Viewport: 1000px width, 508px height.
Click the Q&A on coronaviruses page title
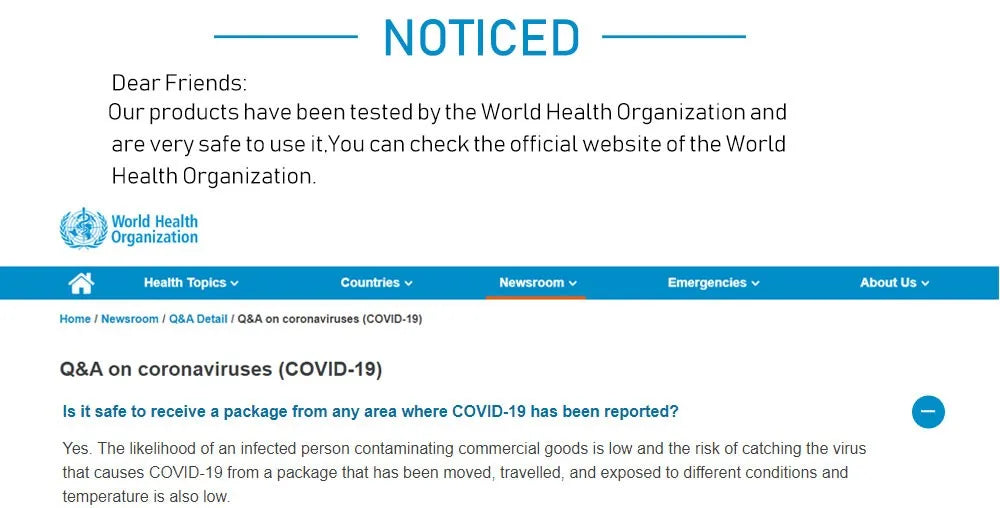point(221,370)
